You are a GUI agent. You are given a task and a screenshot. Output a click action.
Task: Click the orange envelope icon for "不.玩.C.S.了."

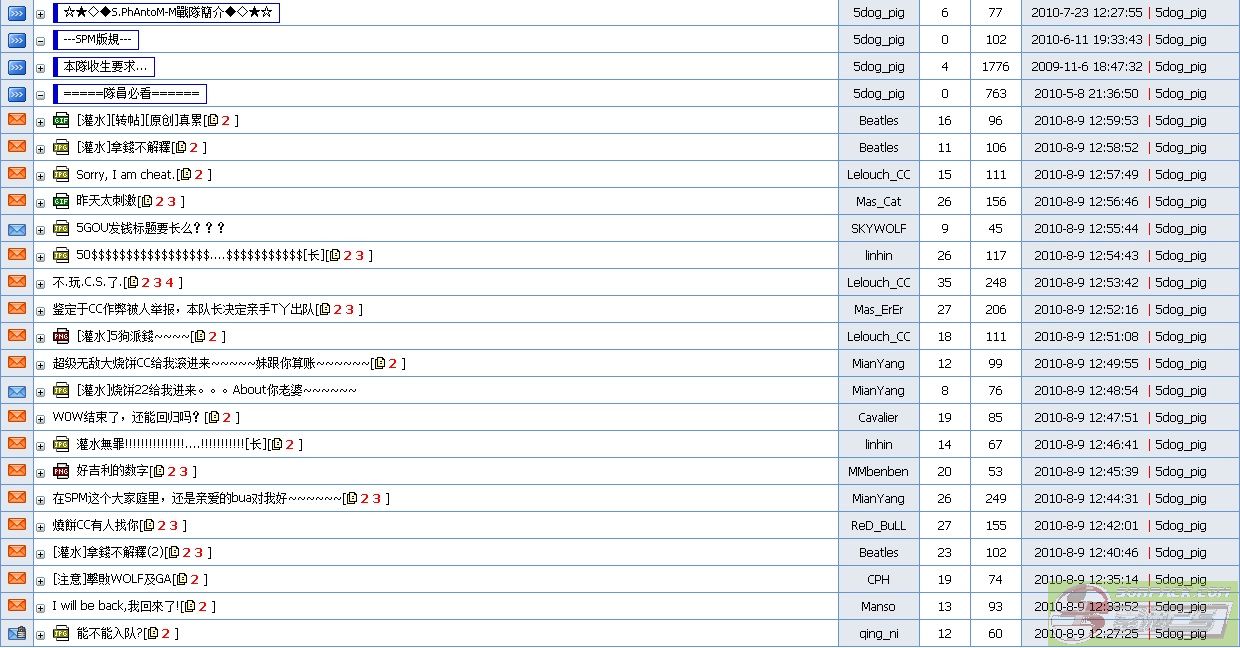[x=17, y=282]
